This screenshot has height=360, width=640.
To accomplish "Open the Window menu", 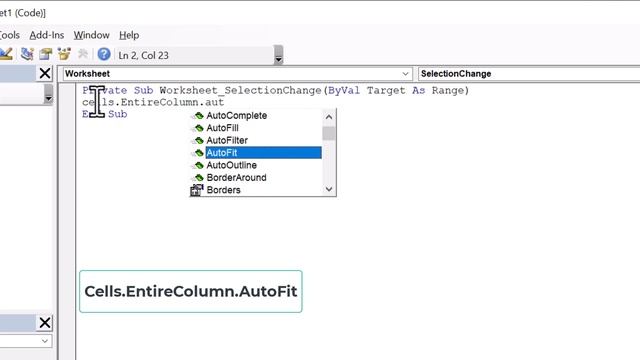I will [x=91, y=35].
